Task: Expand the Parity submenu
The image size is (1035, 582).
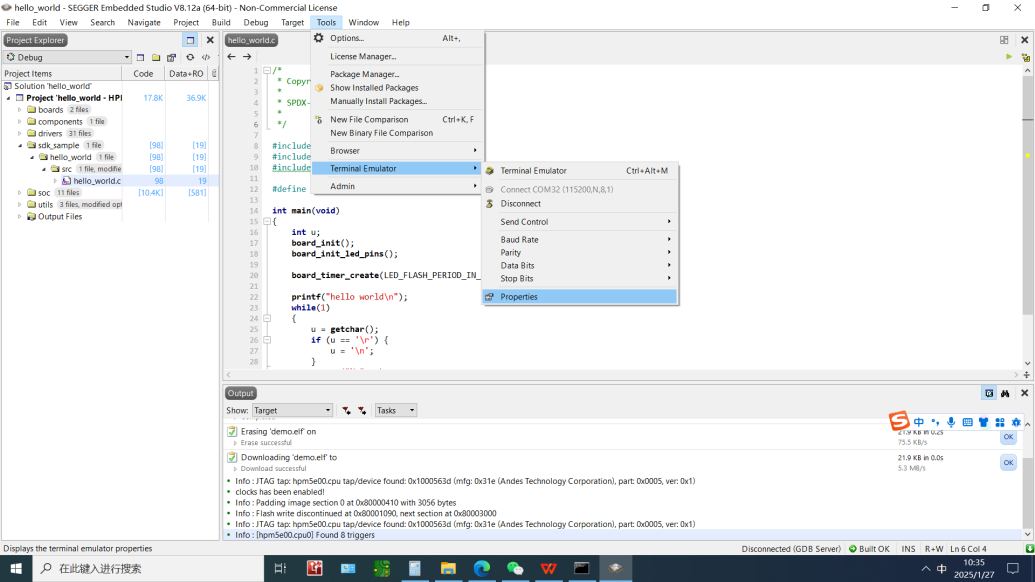Action: (580, 253)
